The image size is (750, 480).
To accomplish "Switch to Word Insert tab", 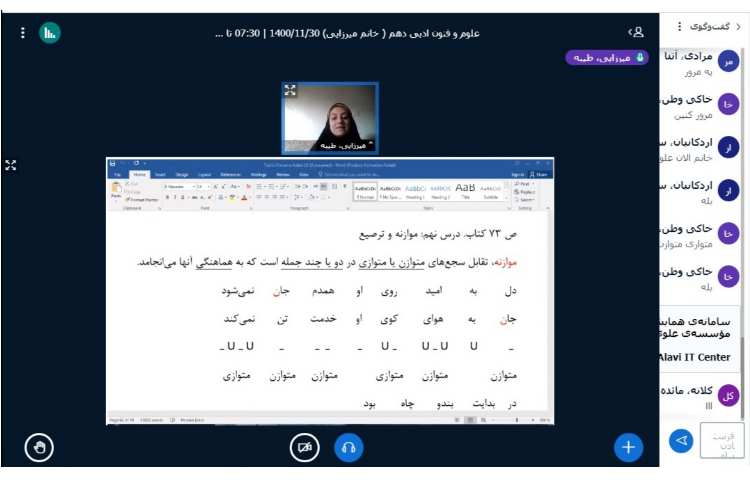I will [x=160, y=175].
